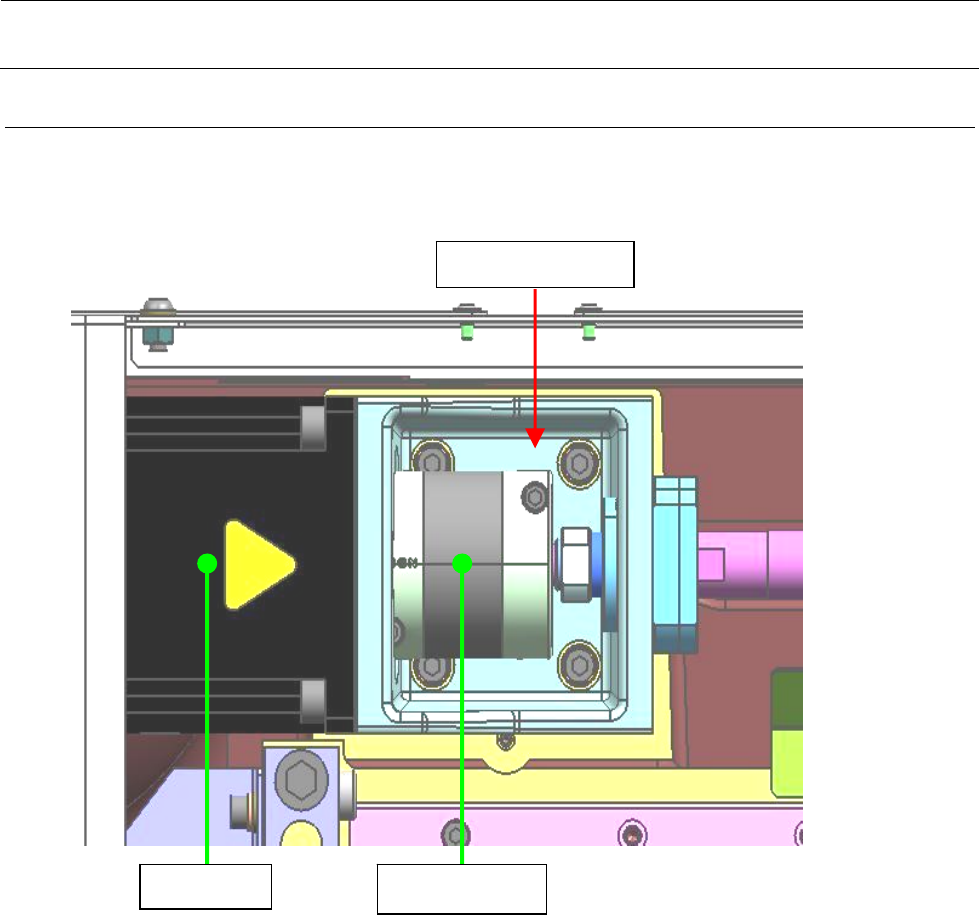
Task: Click the yellow triangle arrow on the motor
Action: [x=259, y=565]
